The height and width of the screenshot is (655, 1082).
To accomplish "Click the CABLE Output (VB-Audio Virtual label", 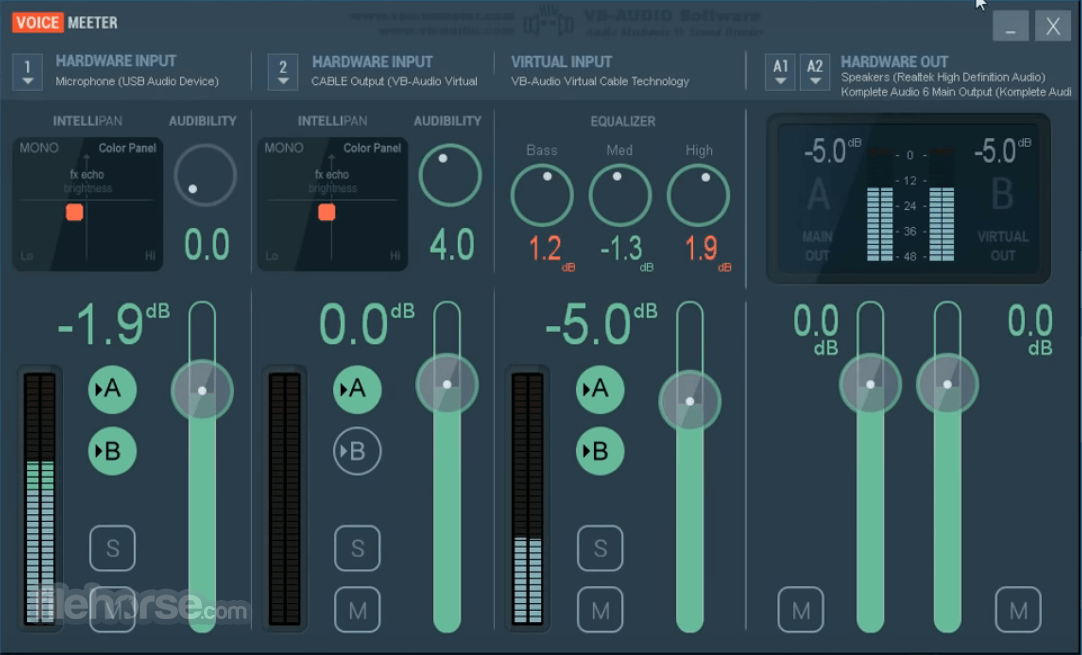I will (394, 81).
